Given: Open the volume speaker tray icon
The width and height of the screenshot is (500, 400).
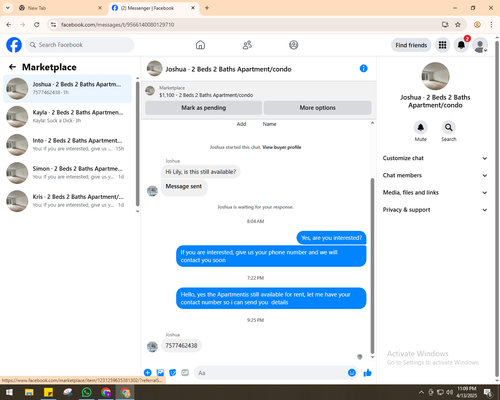Looking at the screenshot, I should [450, 392].
